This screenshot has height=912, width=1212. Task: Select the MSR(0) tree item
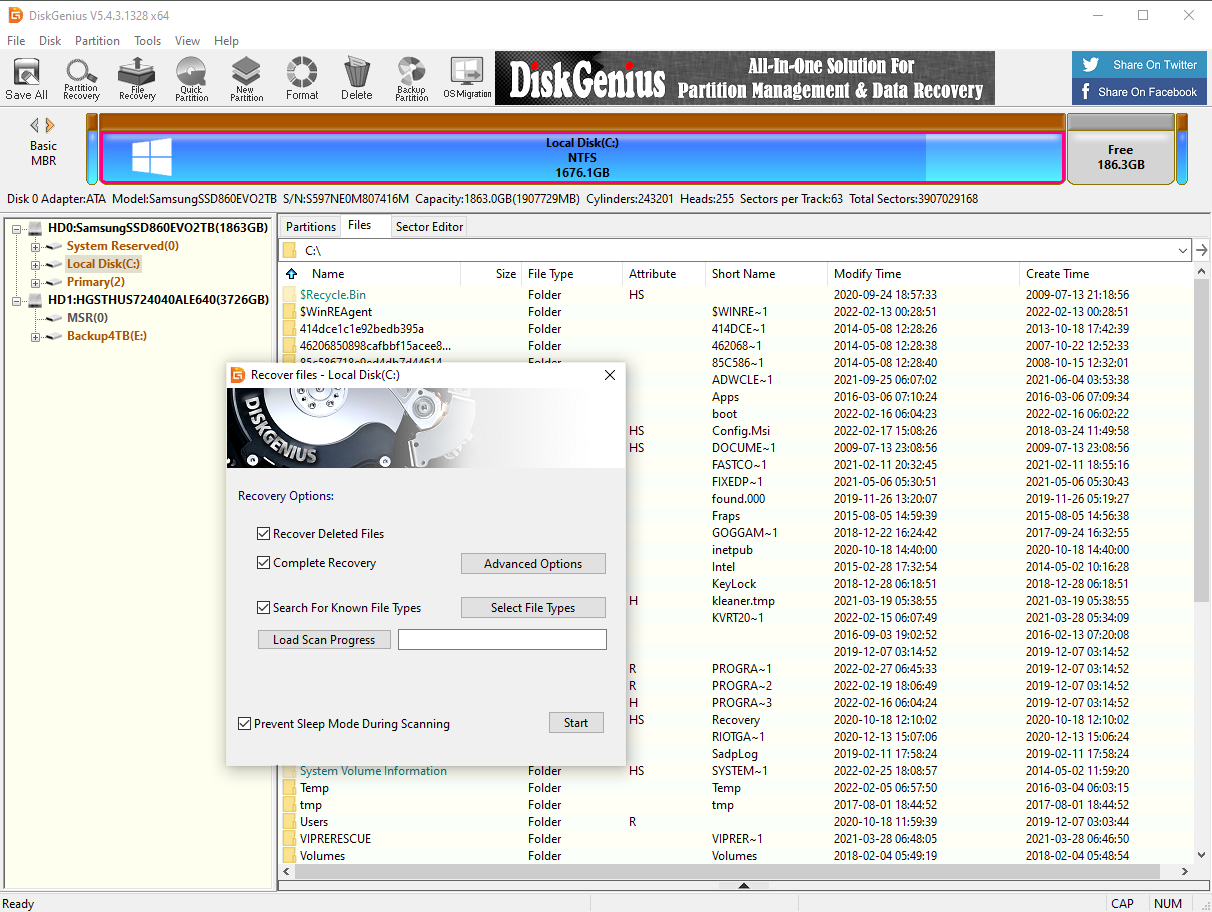click(x=87, y=318)
